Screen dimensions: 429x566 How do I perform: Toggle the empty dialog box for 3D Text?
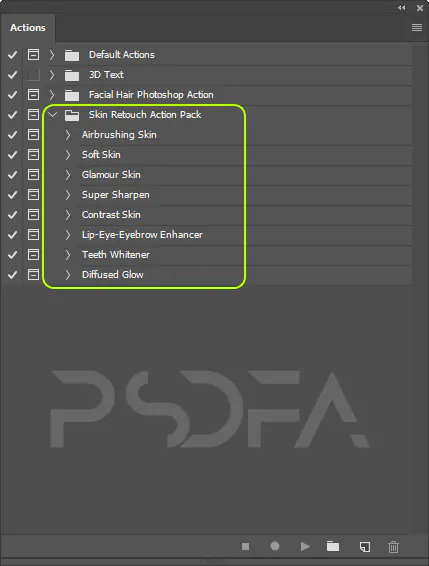(x=34, y=75)
